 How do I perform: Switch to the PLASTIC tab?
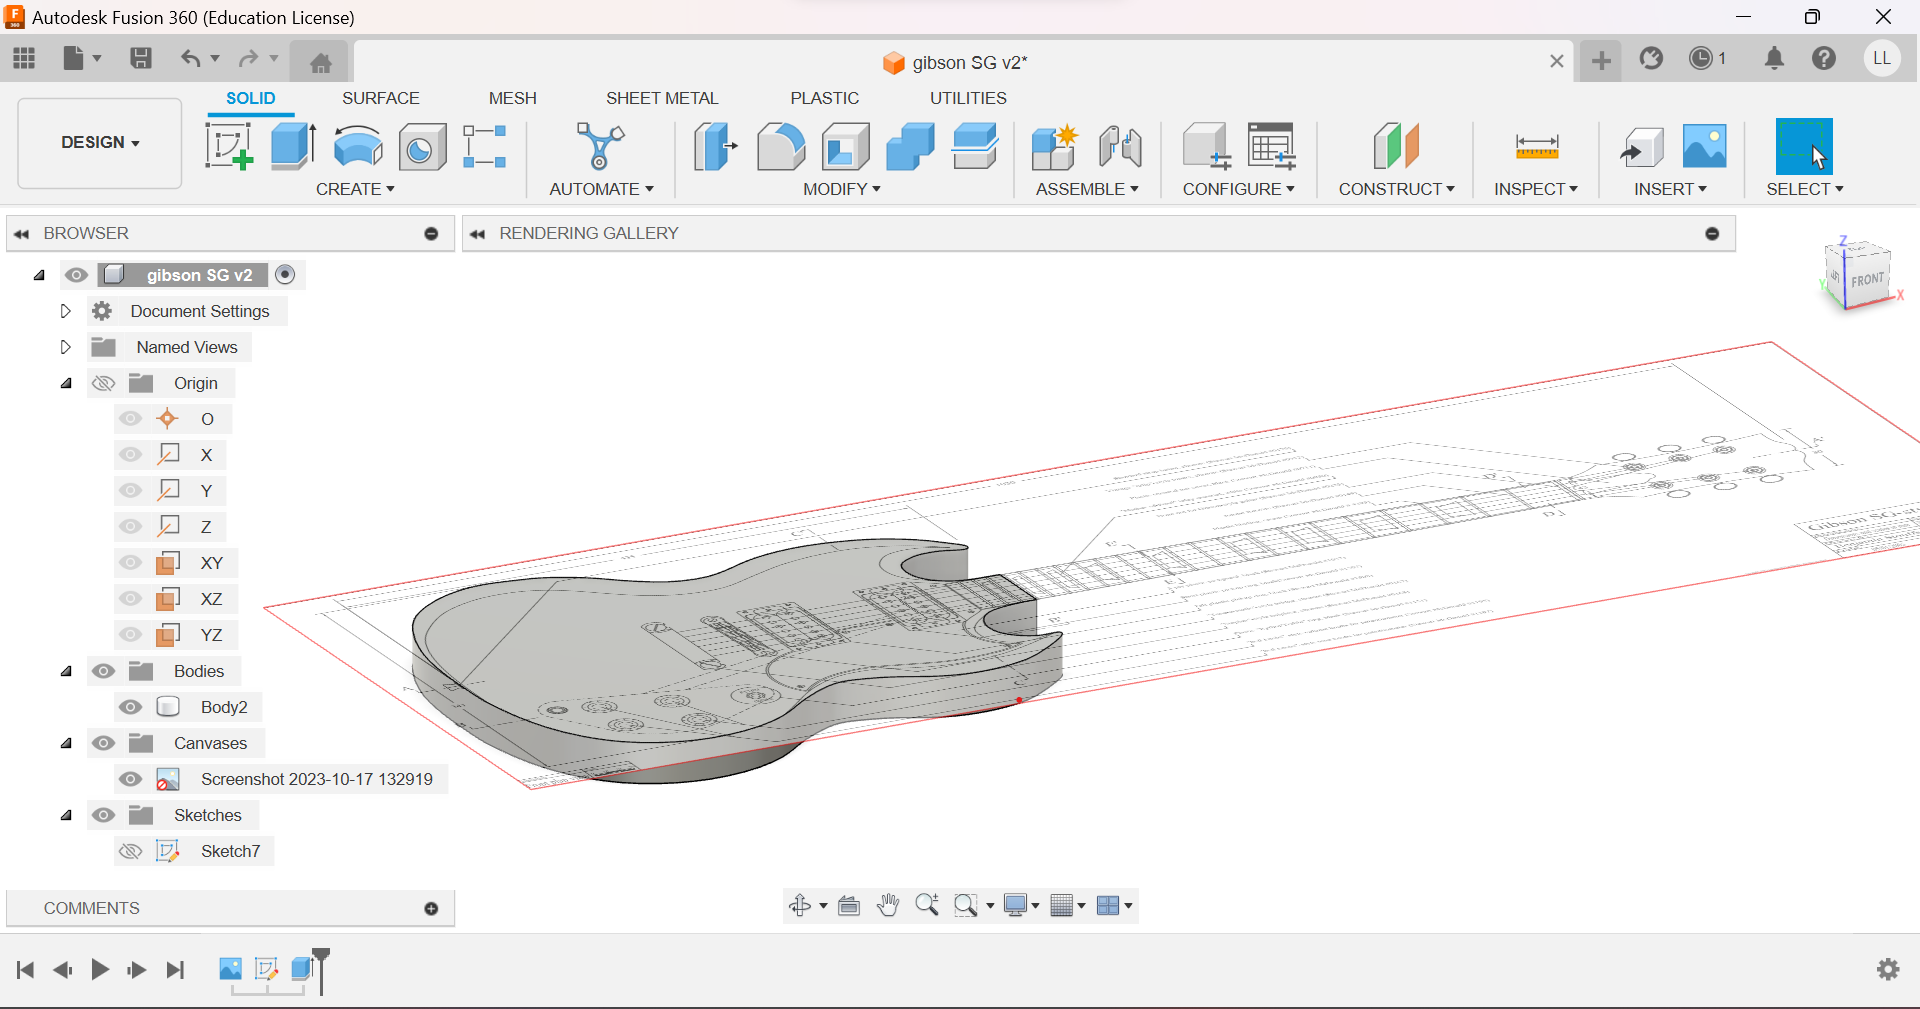(x=825, y=98)
